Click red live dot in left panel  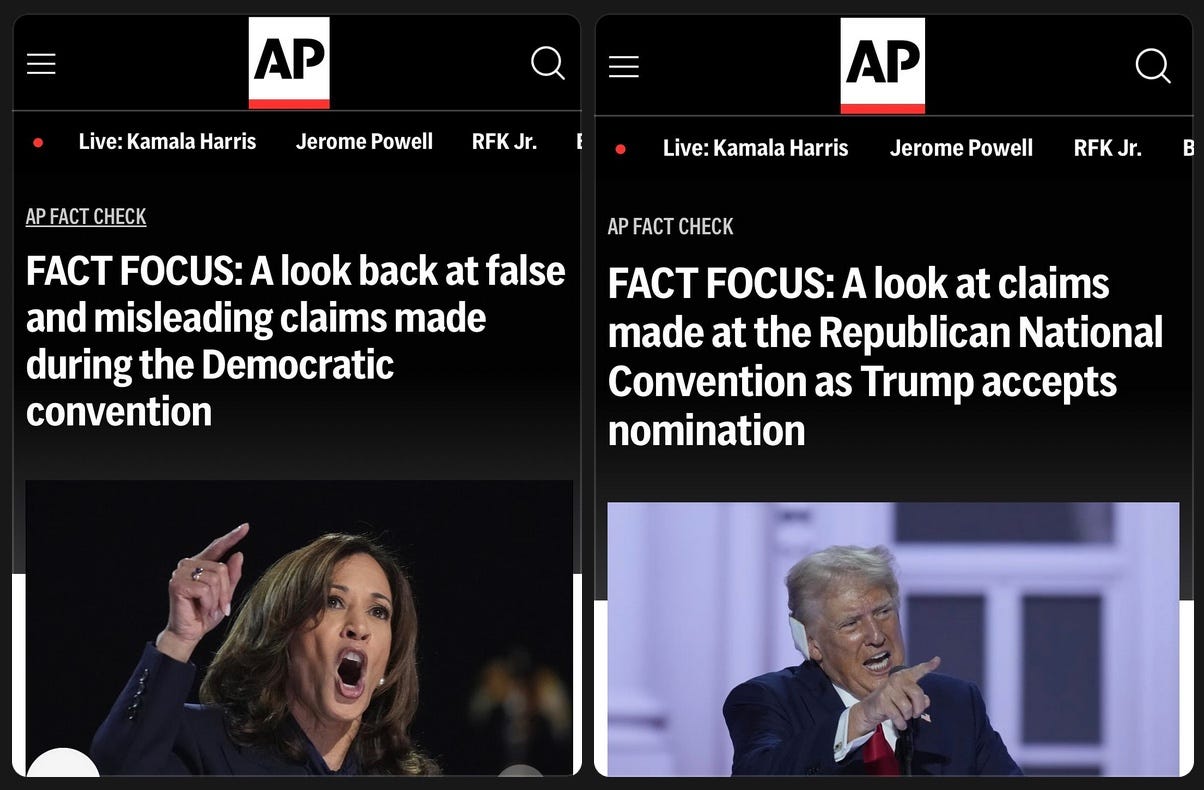[38, 143]
